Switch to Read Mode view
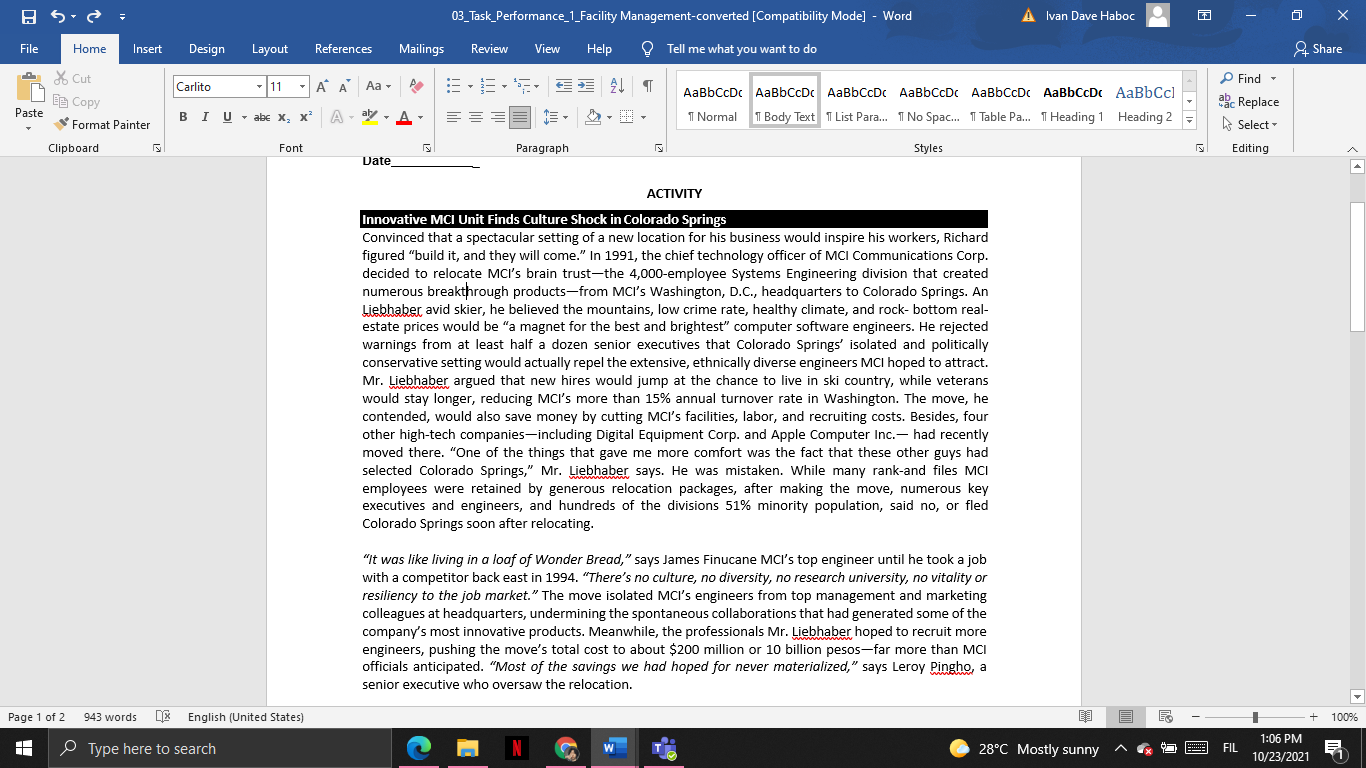The height and width of the screenshot is (768, 1366). 1086,717
